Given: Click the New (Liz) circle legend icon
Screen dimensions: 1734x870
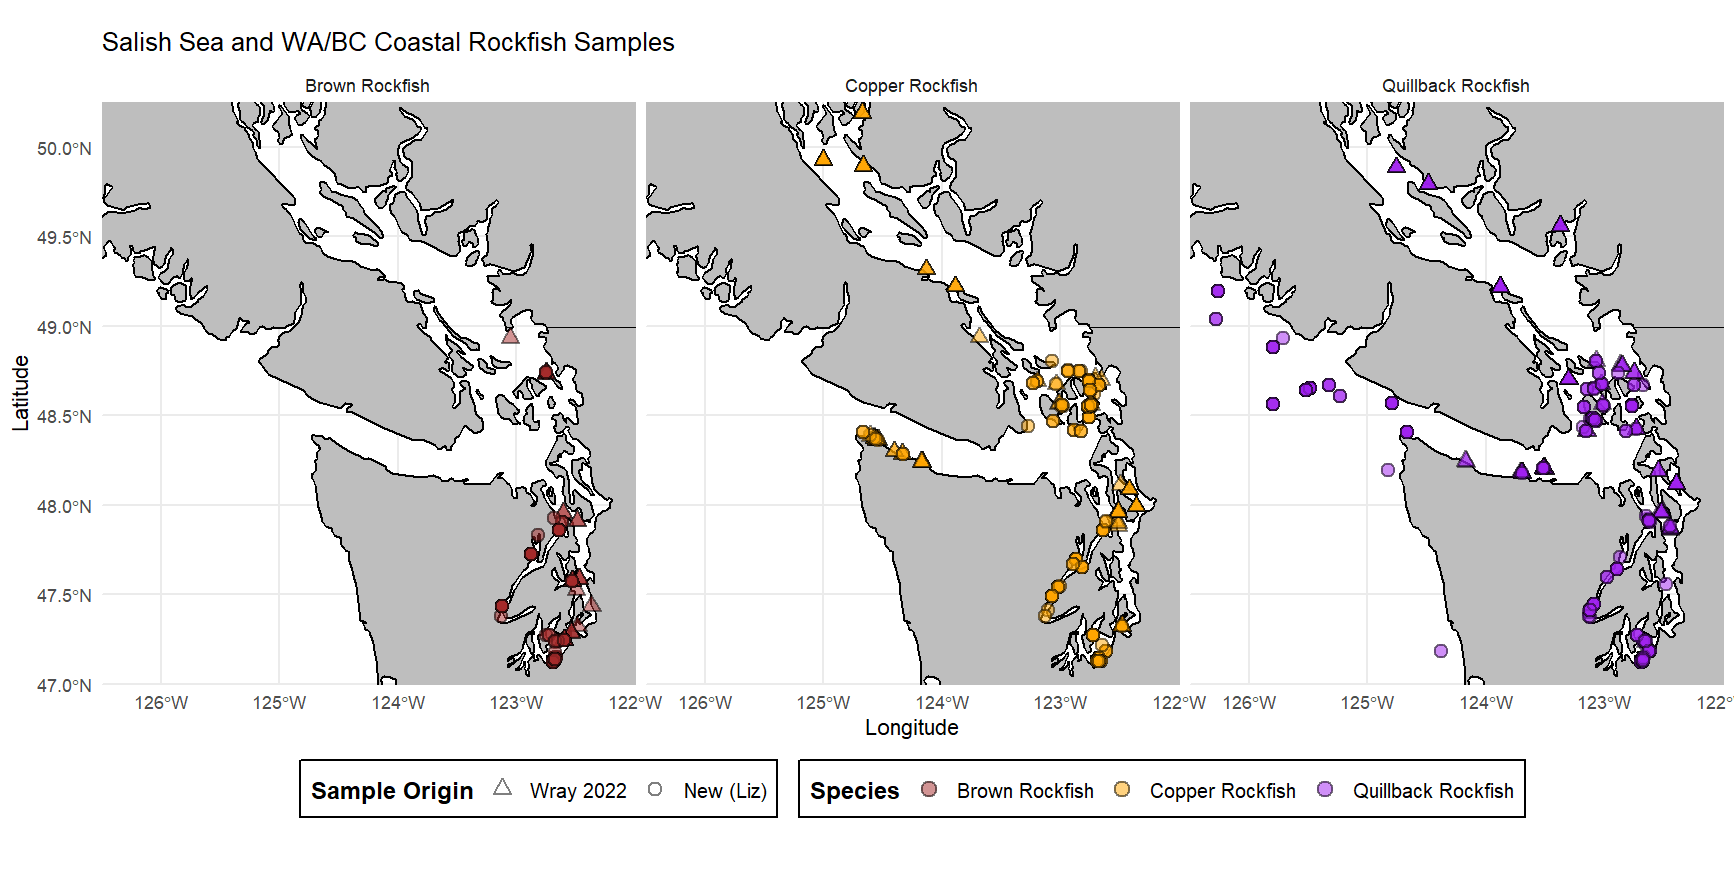Looking at the screenshot, I should click(655, 790).
